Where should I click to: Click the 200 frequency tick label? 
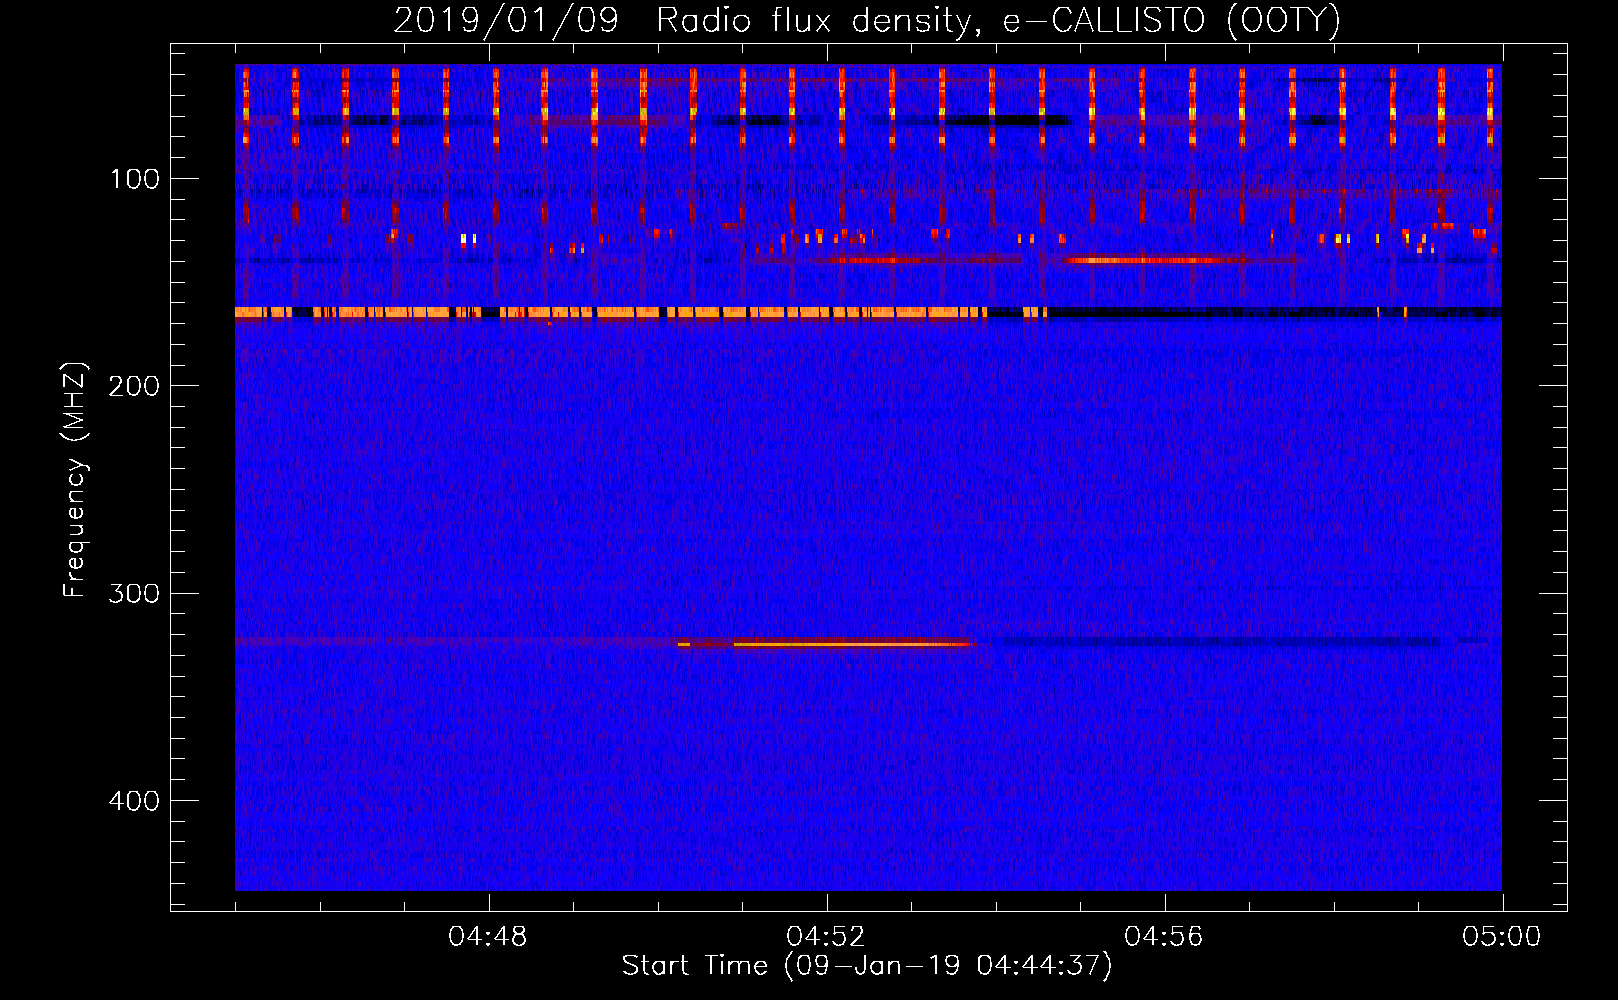(134, 386)
